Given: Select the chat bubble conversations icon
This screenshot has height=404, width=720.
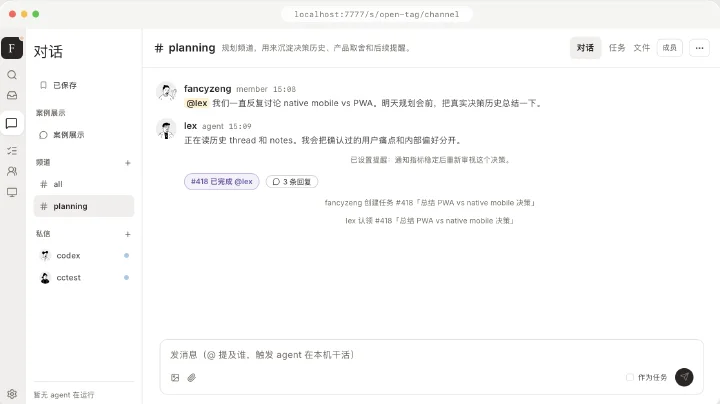Looking at the screenshot, I should [12, 123].
